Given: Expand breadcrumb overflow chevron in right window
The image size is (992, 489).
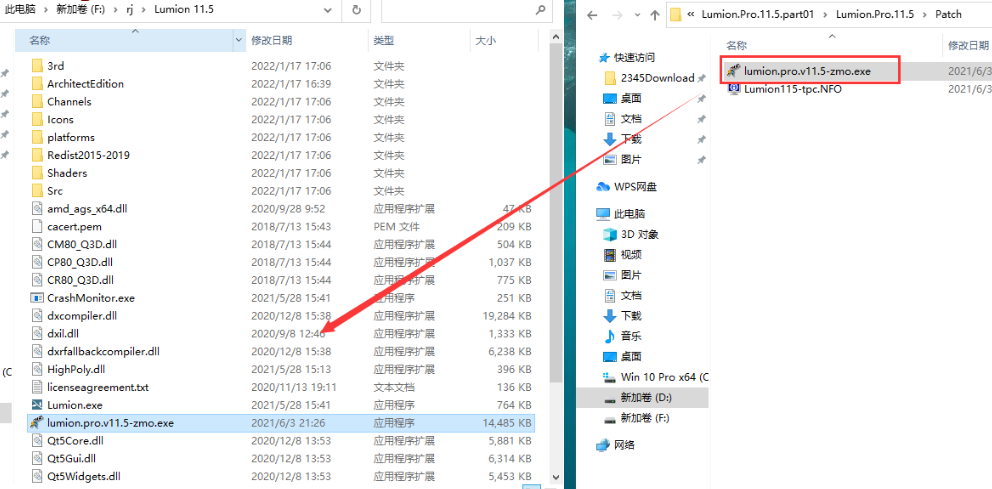Looking at the screenshot, I should point(690,15).
